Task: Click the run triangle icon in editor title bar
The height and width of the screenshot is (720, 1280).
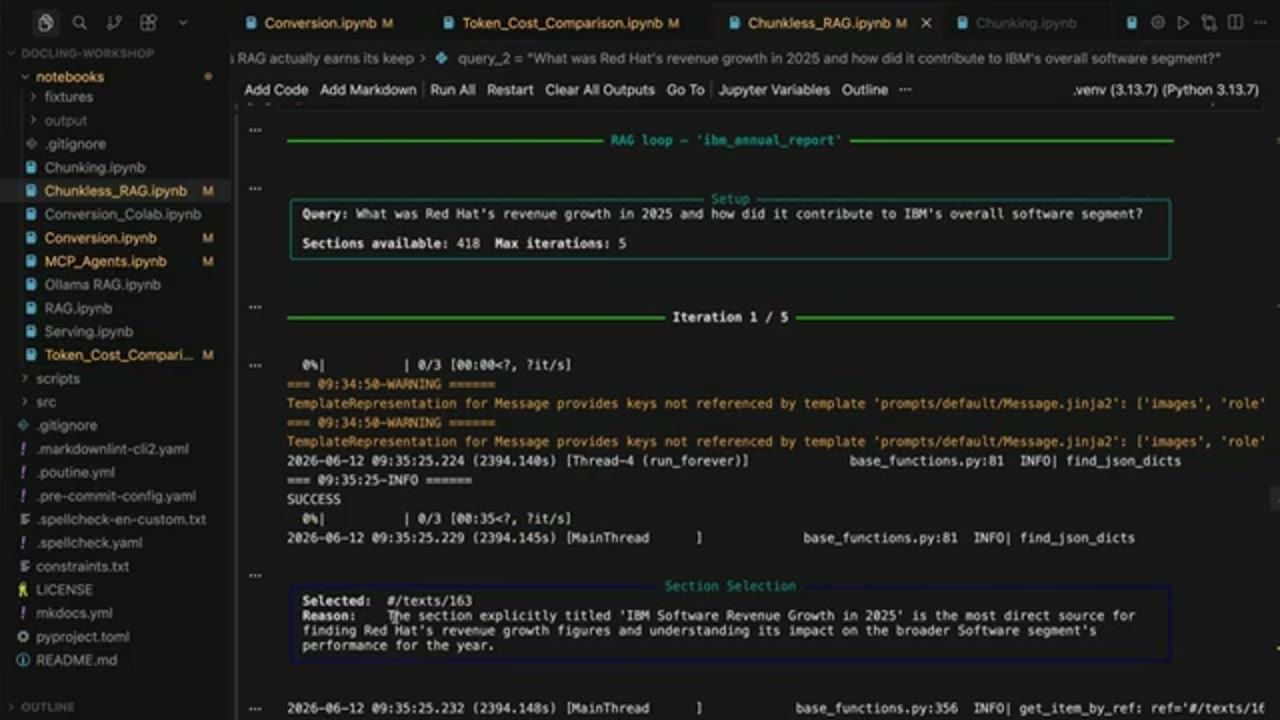Action: click(x=1183, y=22)
